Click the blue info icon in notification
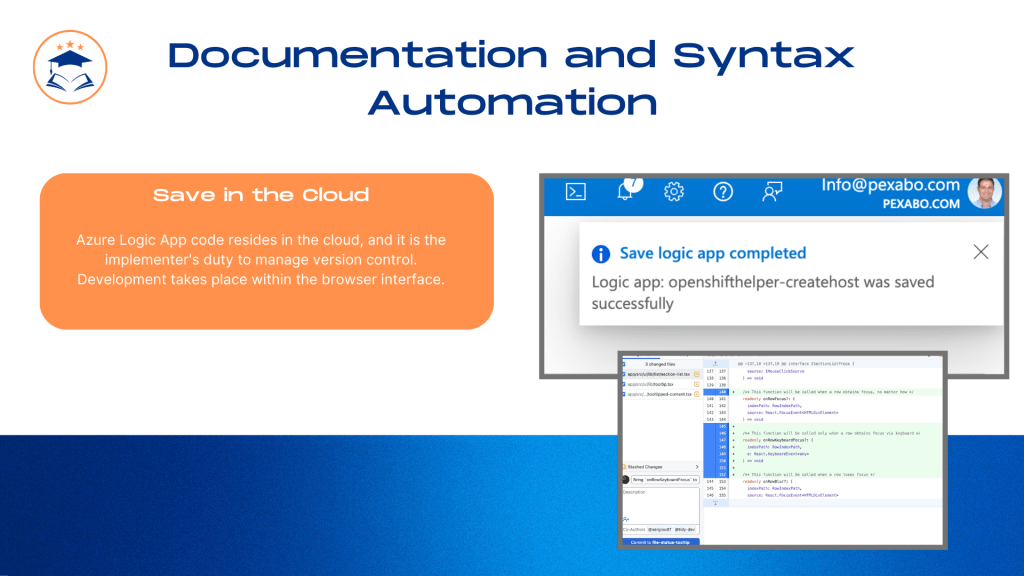This screenshot has height=576, width=1024. click(601, 253)
